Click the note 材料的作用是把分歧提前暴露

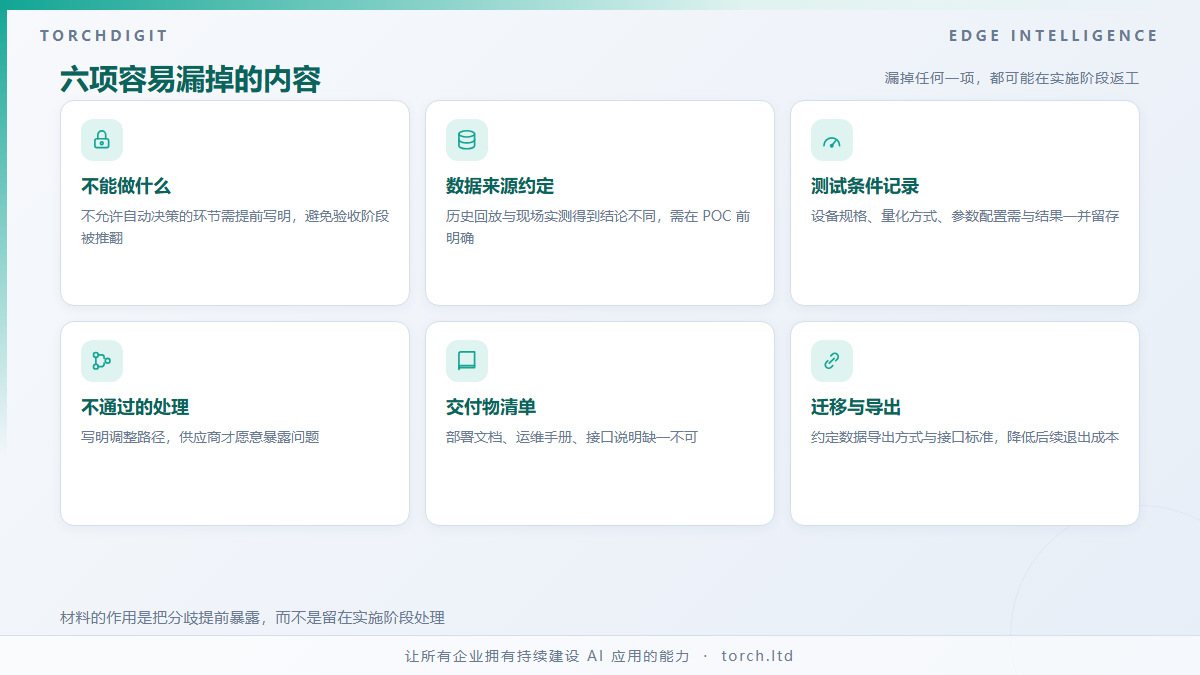pyautogui.click(x=161, y=618)
